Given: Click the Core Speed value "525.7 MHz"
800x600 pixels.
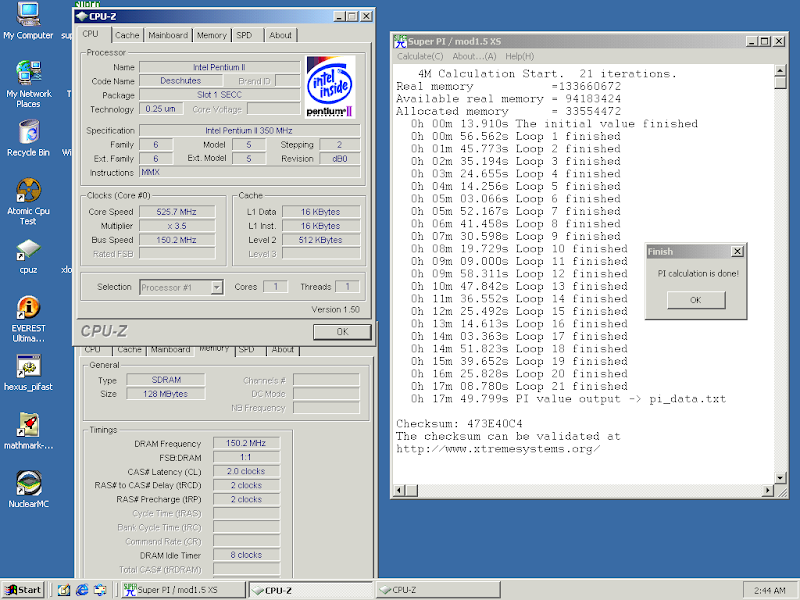Looking at the screenshot, I should coord(177,212).
